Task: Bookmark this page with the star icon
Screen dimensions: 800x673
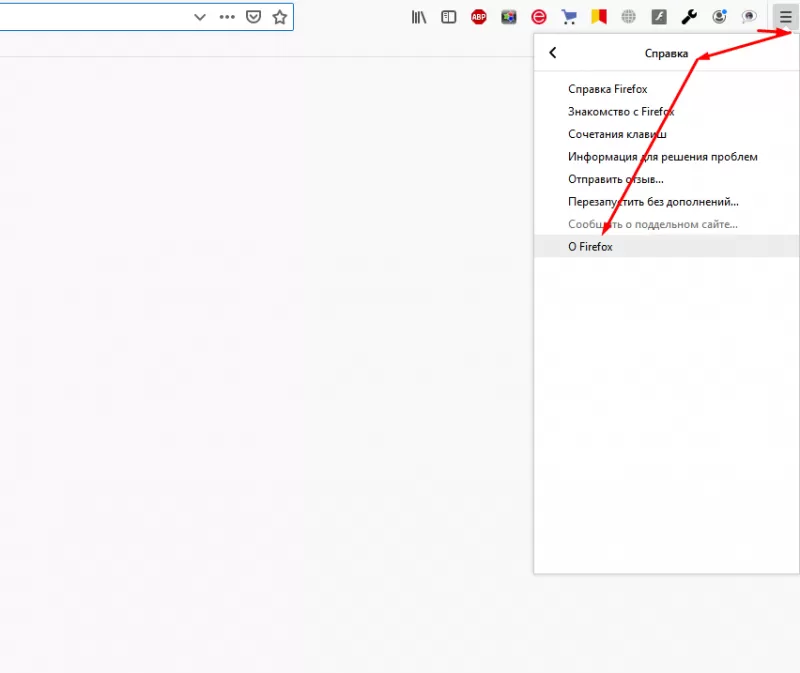Action: [x=278, y=17]
